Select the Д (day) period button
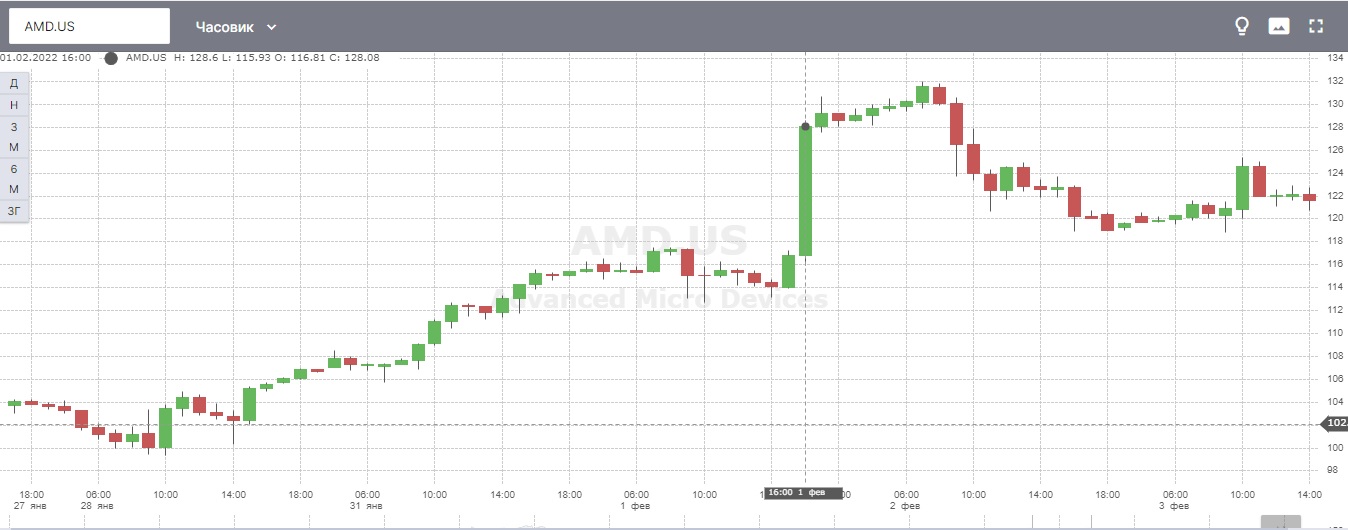This screenshot has height=530, width=1348. [x=14, y=83]
